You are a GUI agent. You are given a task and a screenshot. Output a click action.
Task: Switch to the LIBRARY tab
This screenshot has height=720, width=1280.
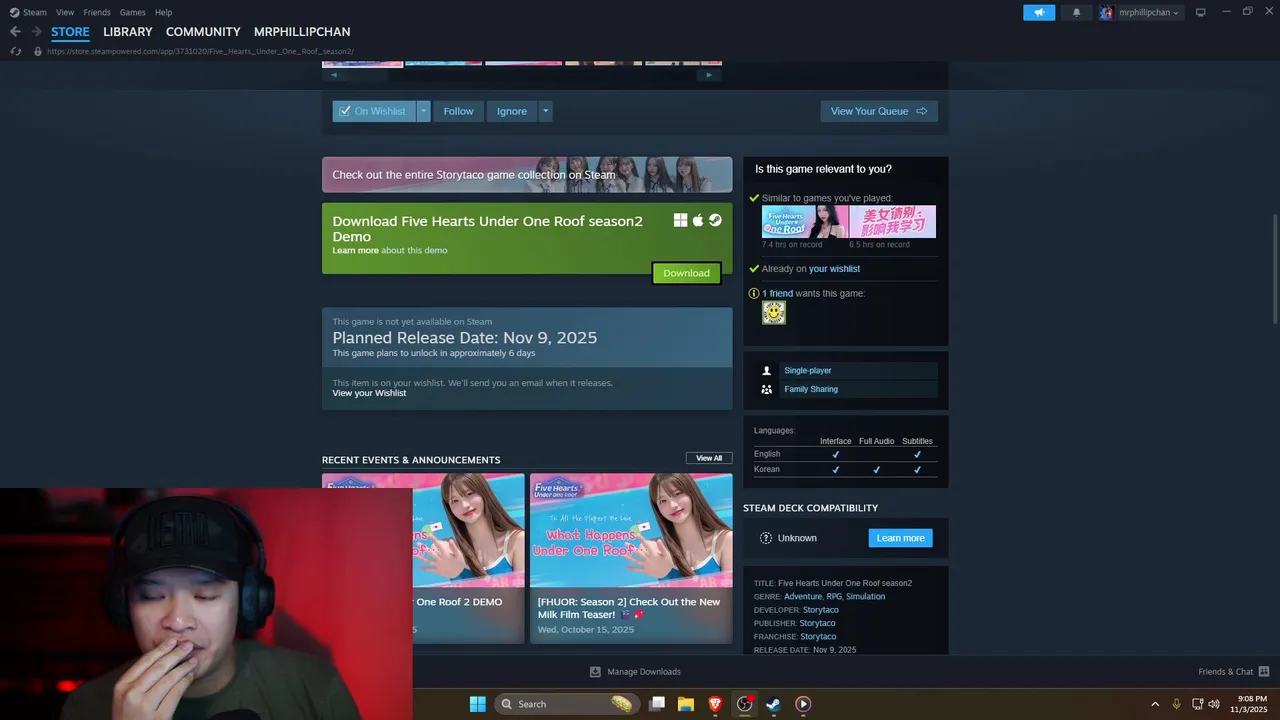tap(128, 32)
